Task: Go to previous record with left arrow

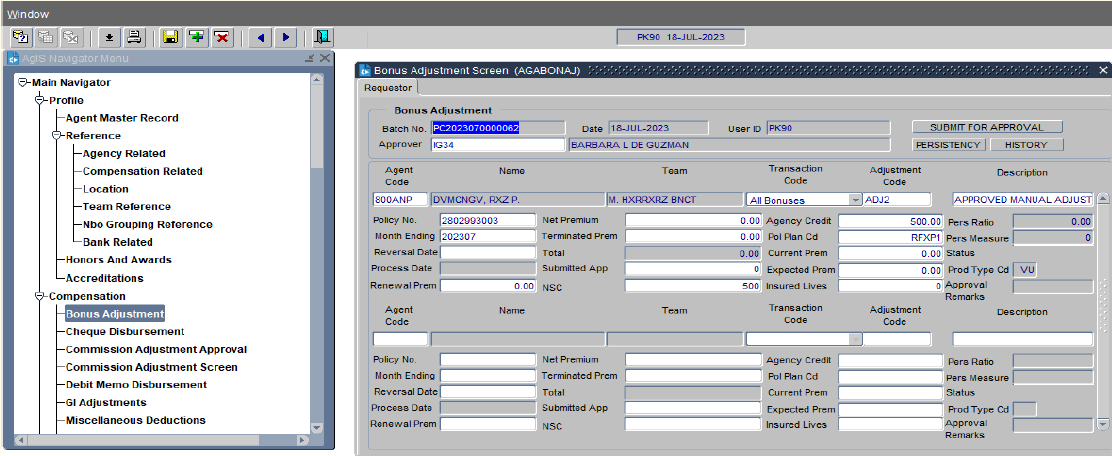Action: [x=261, y=37]
